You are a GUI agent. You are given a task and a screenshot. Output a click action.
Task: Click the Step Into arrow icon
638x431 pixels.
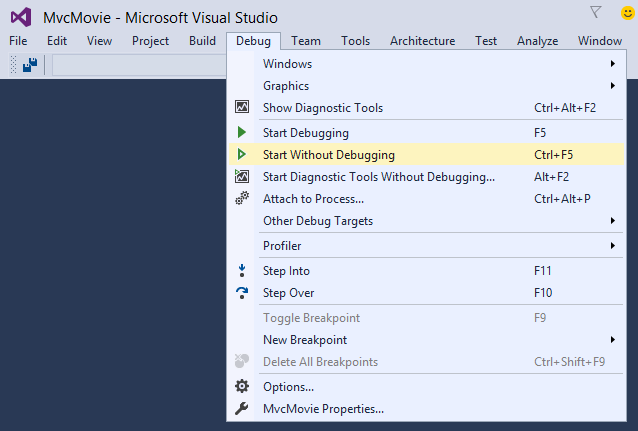[242, 271]
